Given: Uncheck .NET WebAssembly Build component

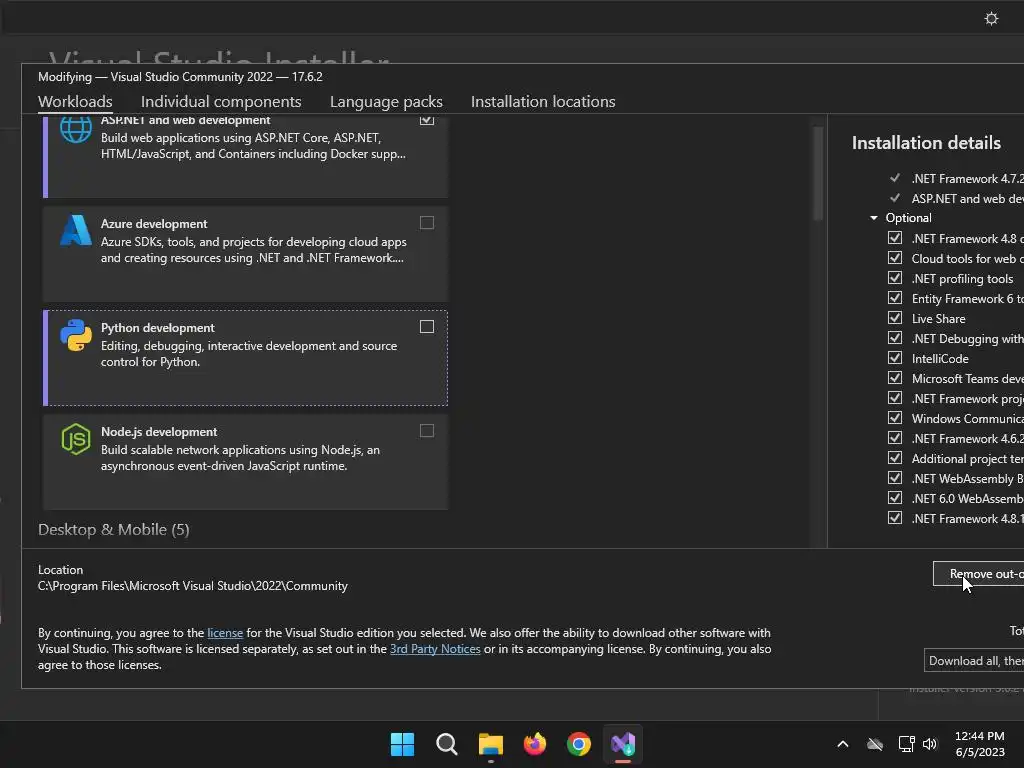Looking at the screenshot, I should click(x=895, y=478).
